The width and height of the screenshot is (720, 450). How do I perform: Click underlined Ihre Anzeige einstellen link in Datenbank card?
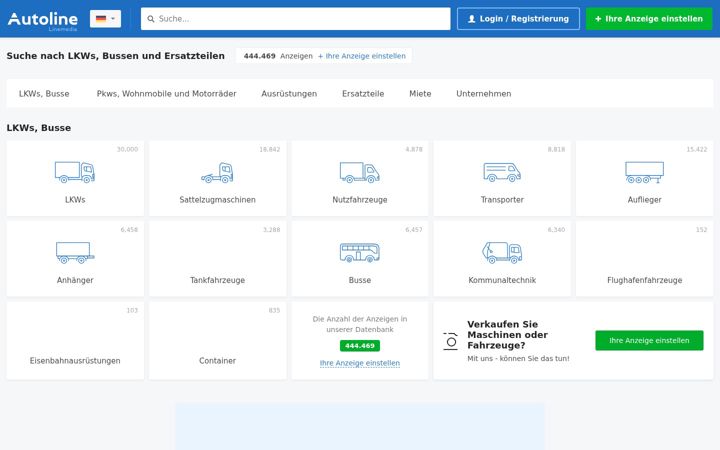coord(360,363)
